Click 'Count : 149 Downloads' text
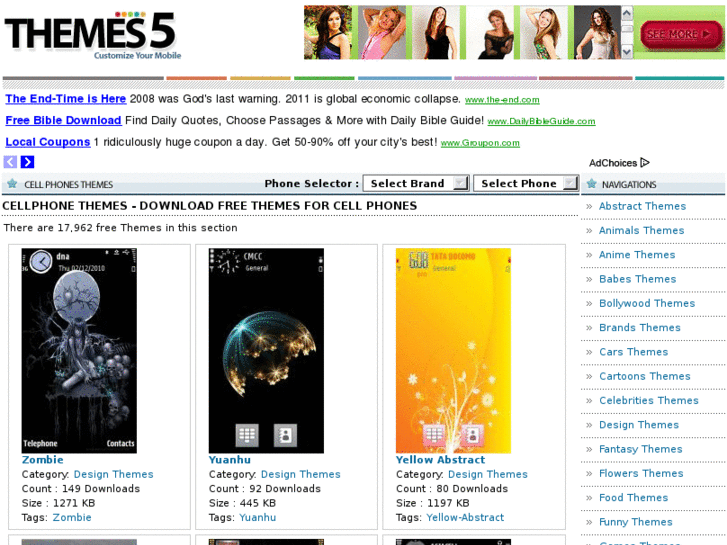Viewport: 727px width, 545px height. pos(81,489)
